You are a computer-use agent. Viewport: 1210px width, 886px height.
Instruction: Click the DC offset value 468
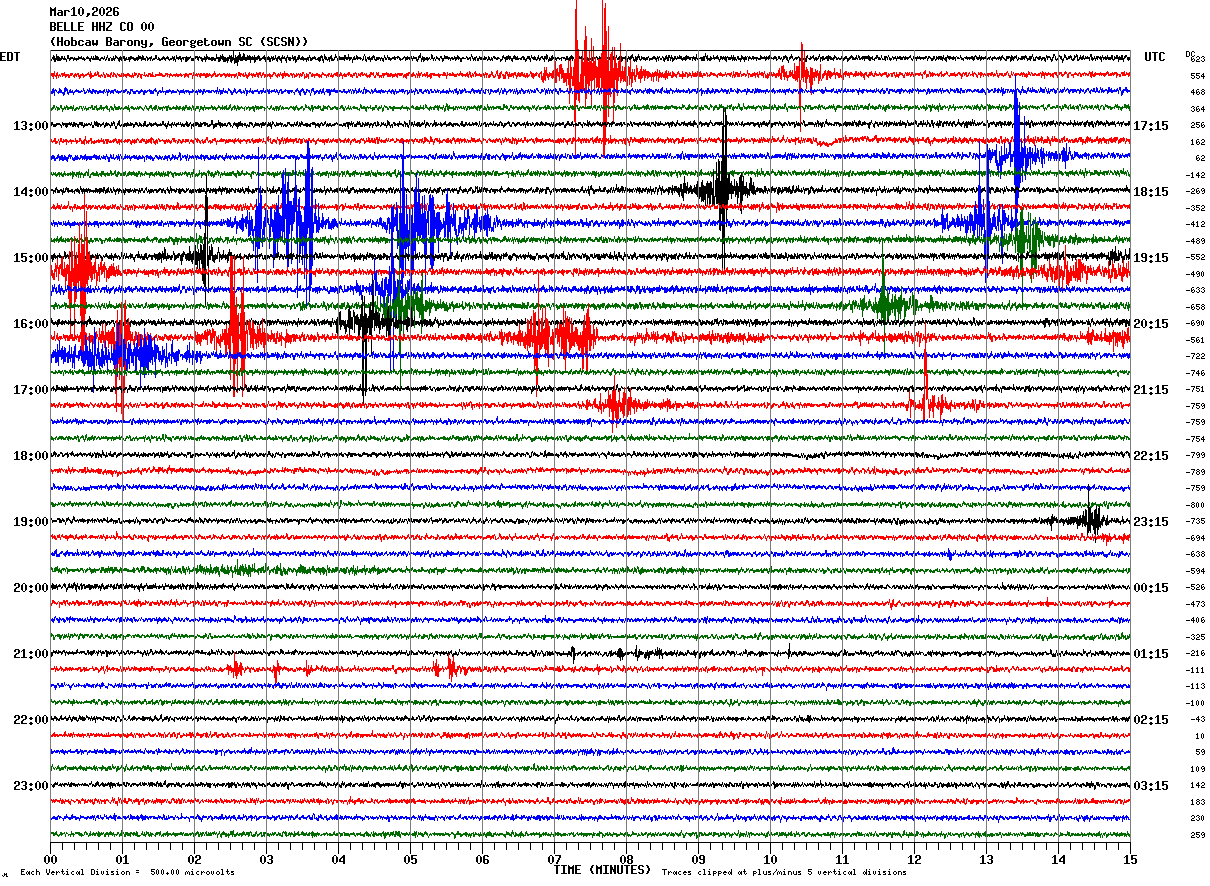1198,93
